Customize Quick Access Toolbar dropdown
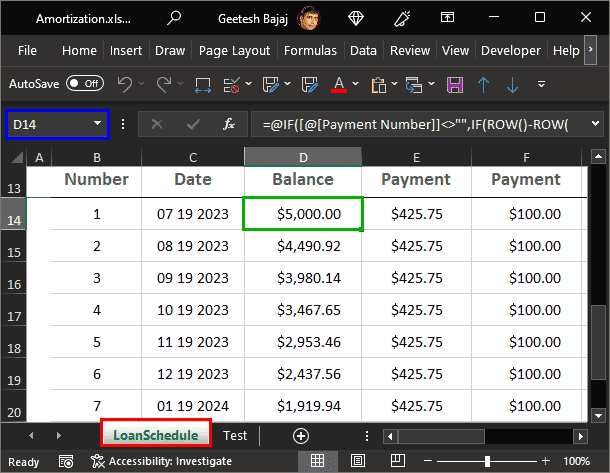Screen dimensions: 610x473 click(x=541, y=84)
